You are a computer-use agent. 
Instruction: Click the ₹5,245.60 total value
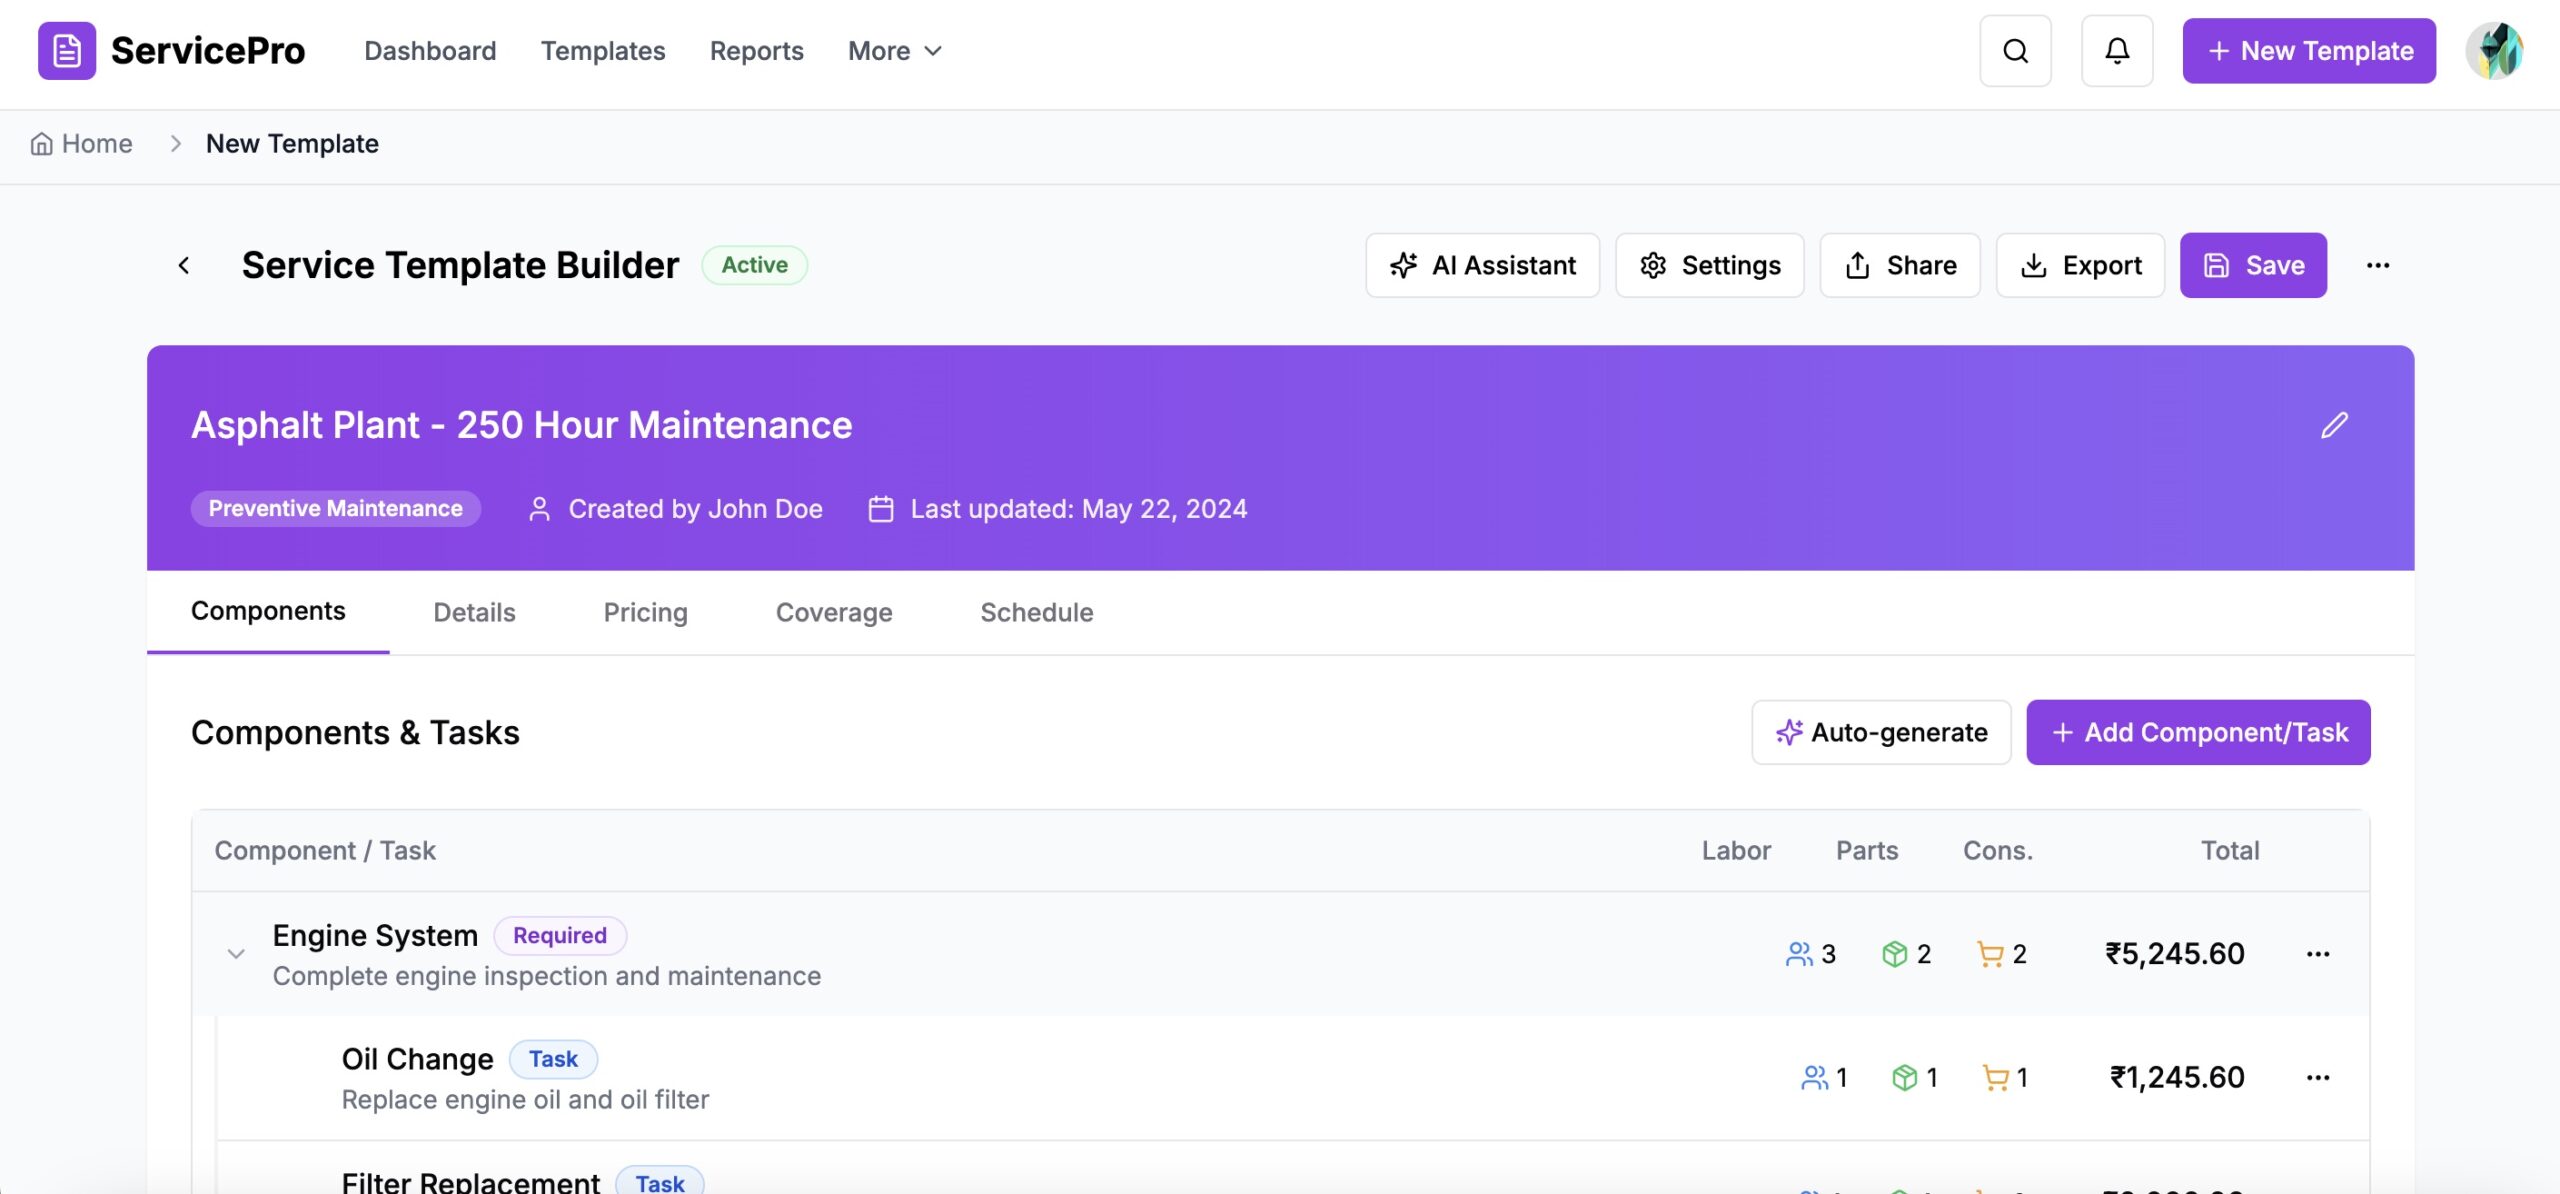pyautogui.click(x=2175, y=954)
